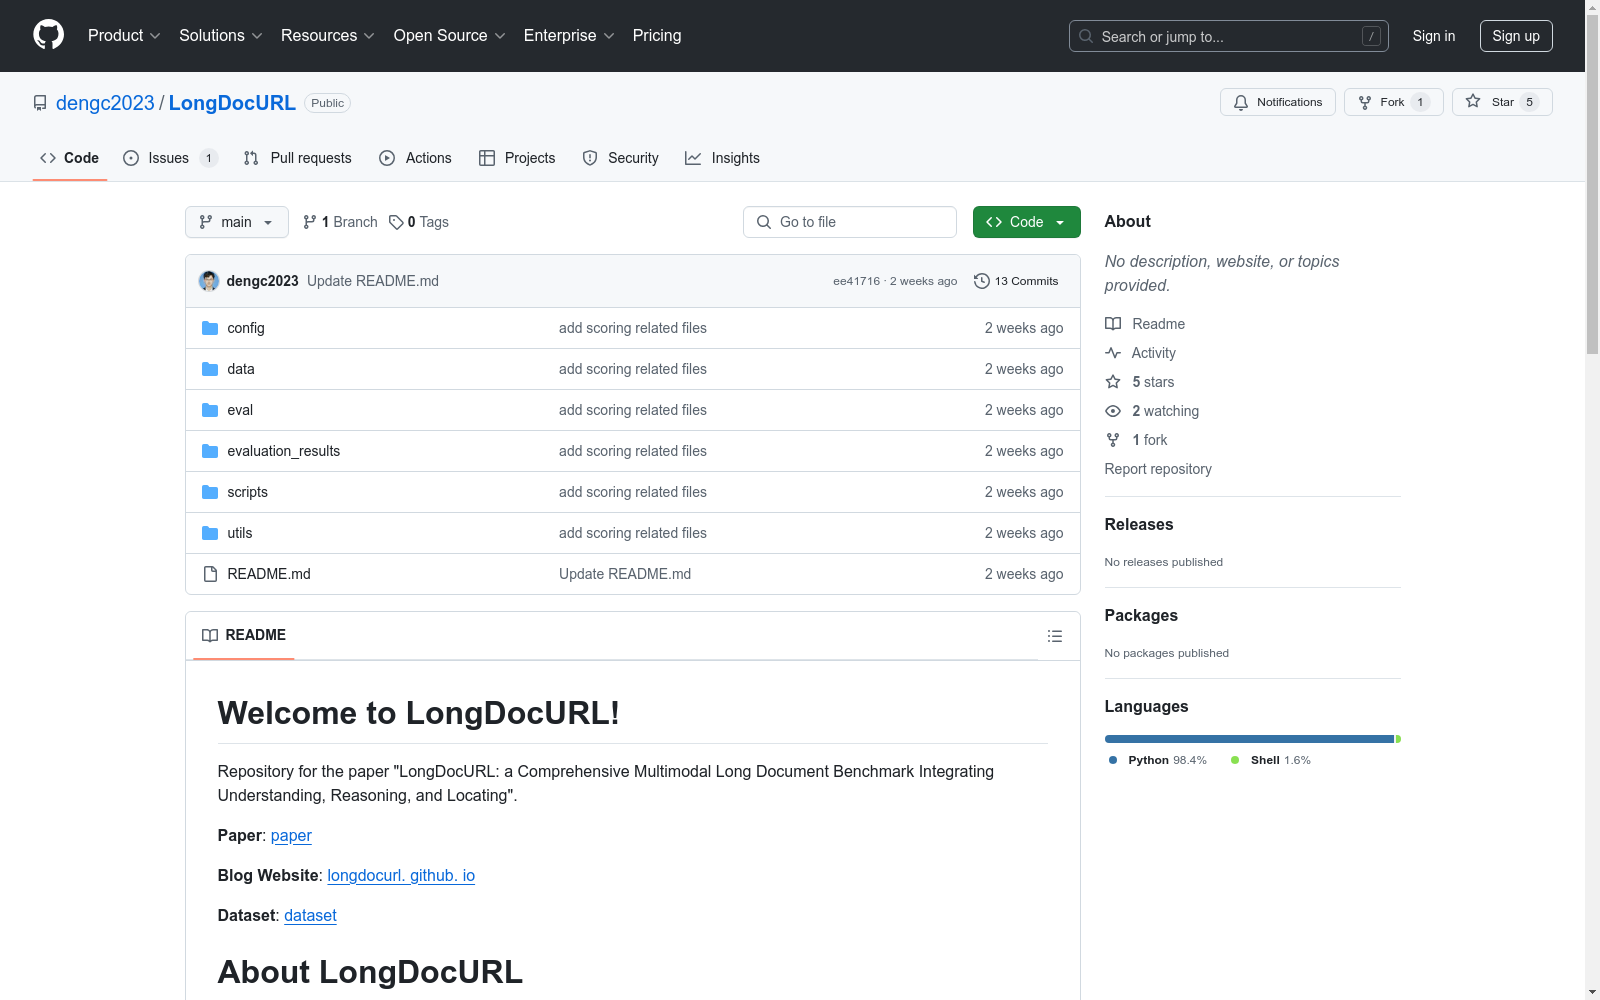Fork the LongDocURL repository
1600x1000 pixels.
pyautogui.click(x=1393, y=102)
